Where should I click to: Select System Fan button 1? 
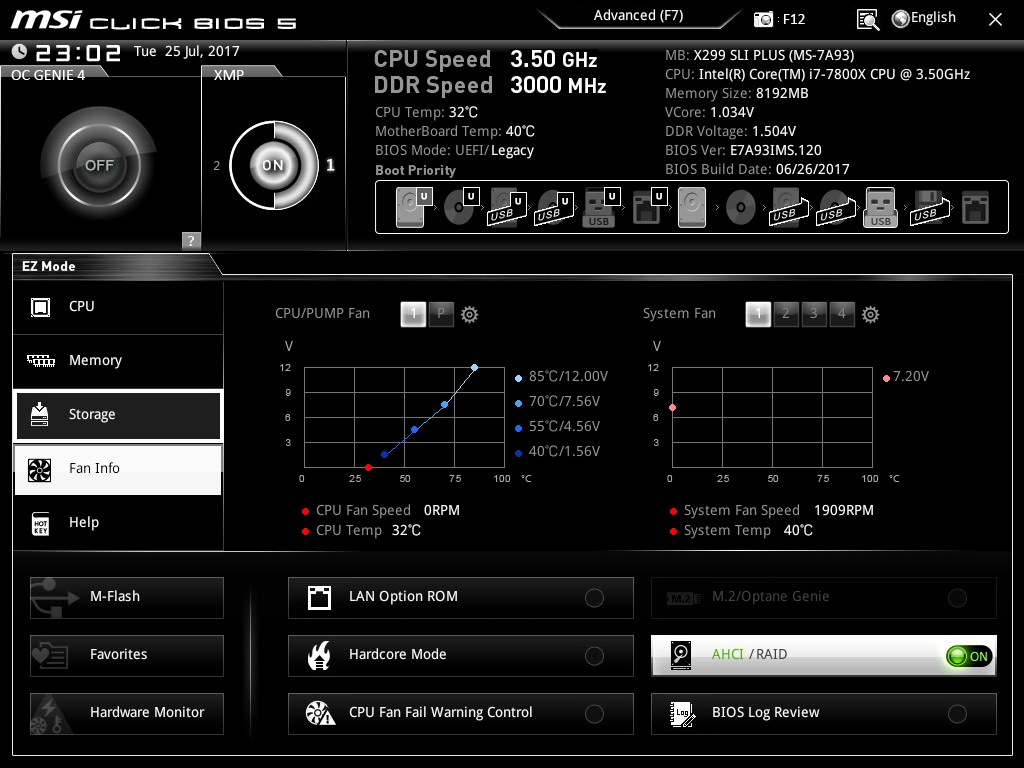coord(758,314)
